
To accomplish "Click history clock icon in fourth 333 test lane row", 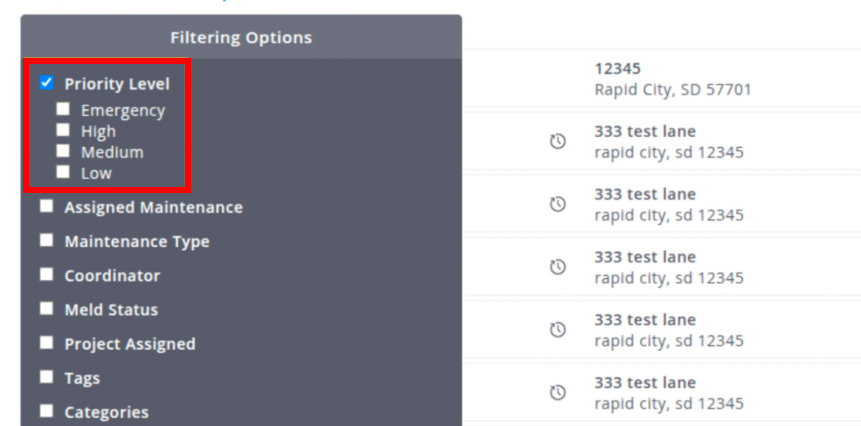I will tap(558, 330).
